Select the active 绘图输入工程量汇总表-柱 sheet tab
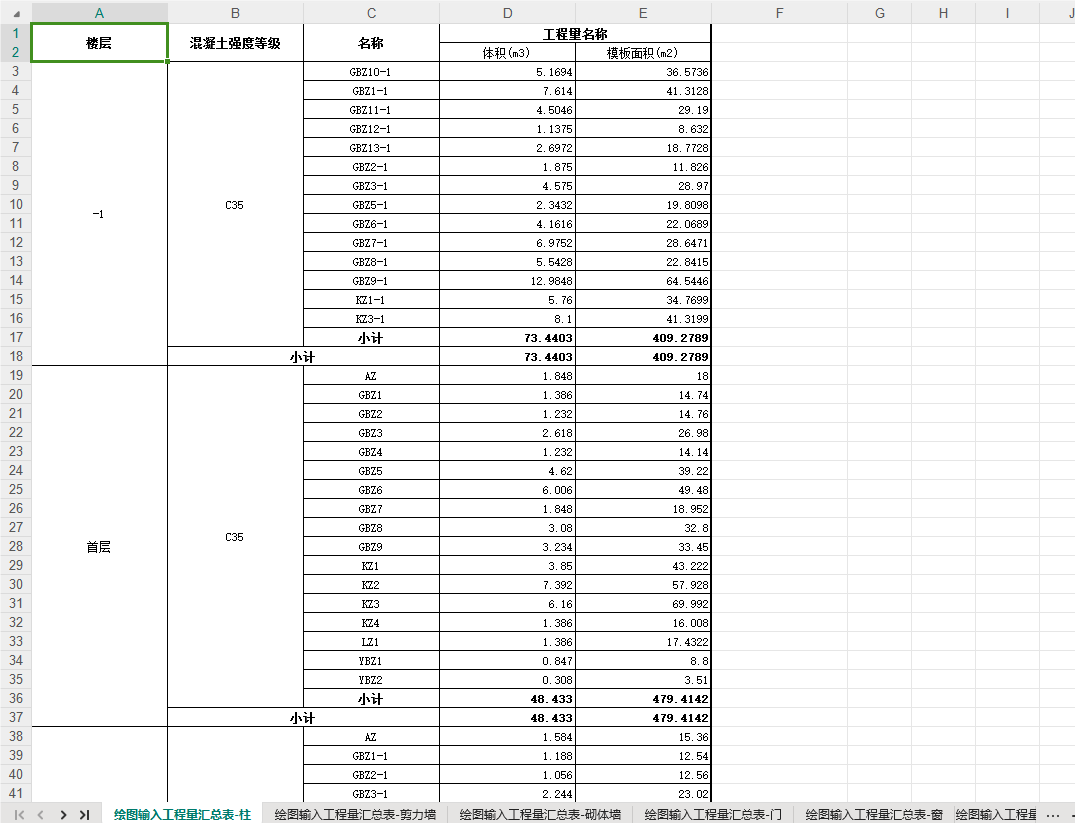 (x=182, y=814)
